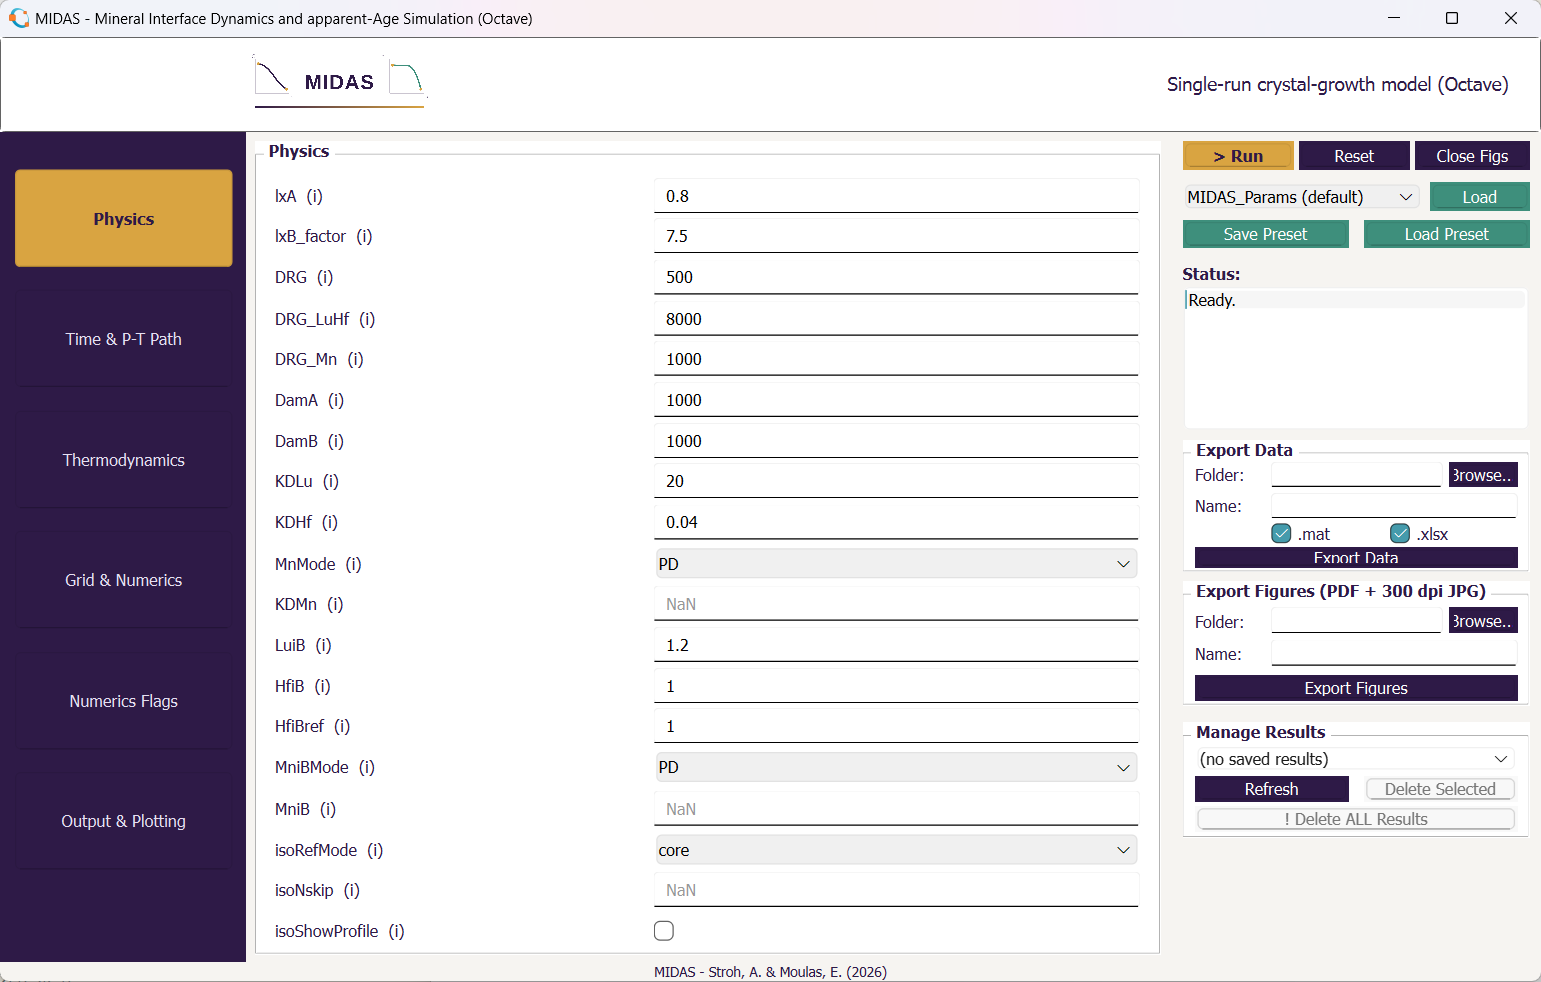
Task: Open the Numerics Flags tab
Action: coord(124,701)
